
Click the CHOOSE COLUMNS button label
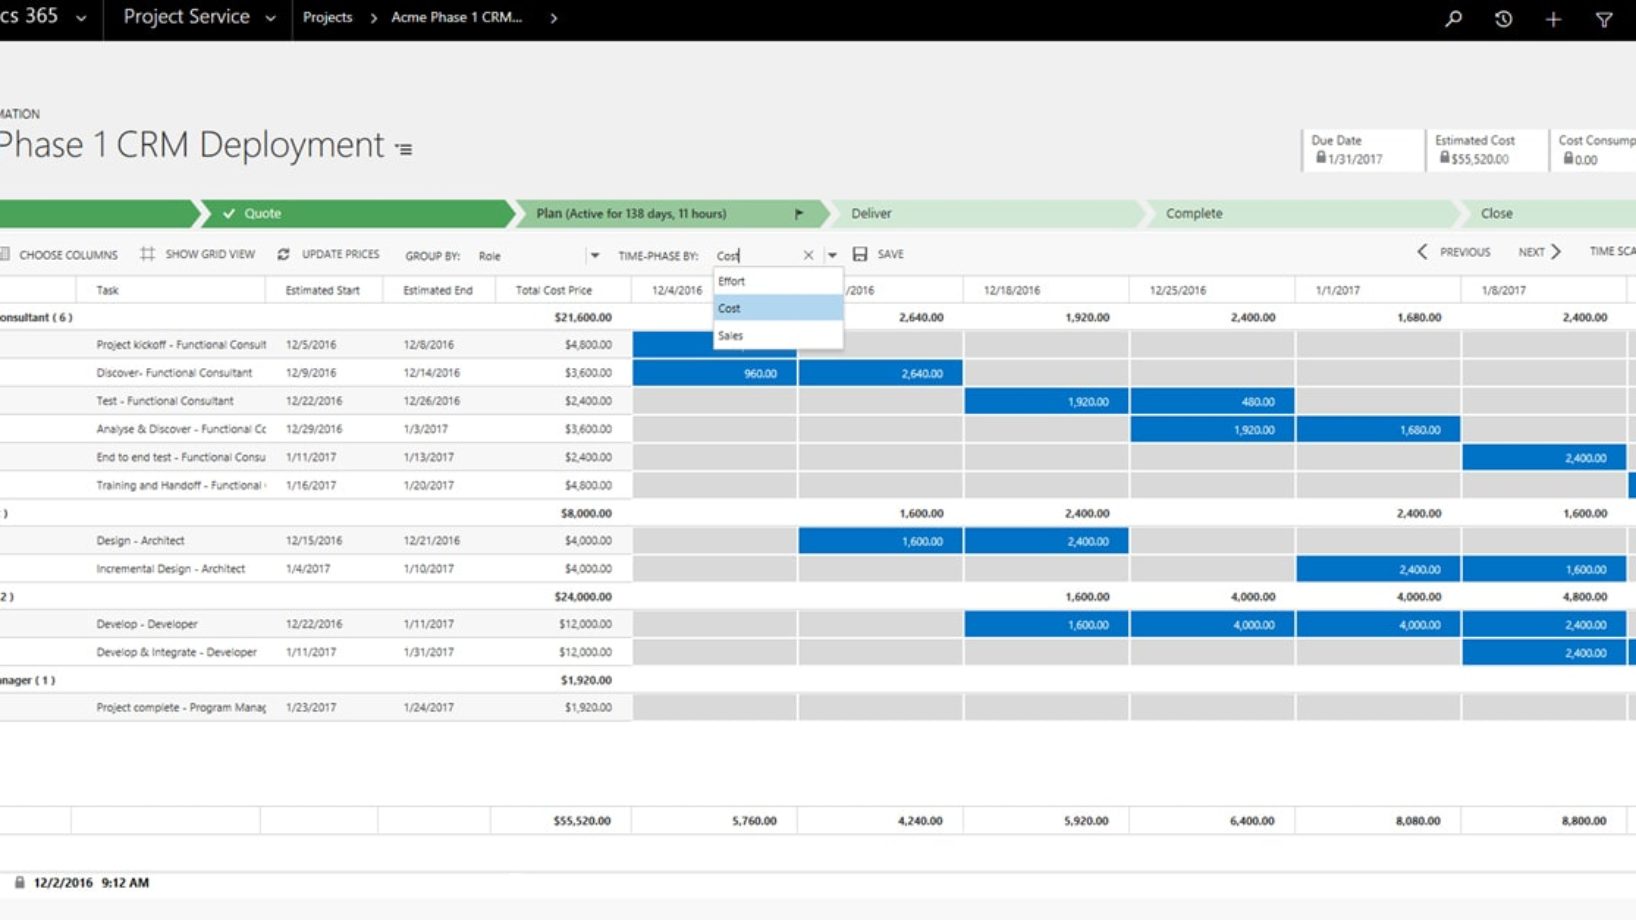[x=68, y=255]
